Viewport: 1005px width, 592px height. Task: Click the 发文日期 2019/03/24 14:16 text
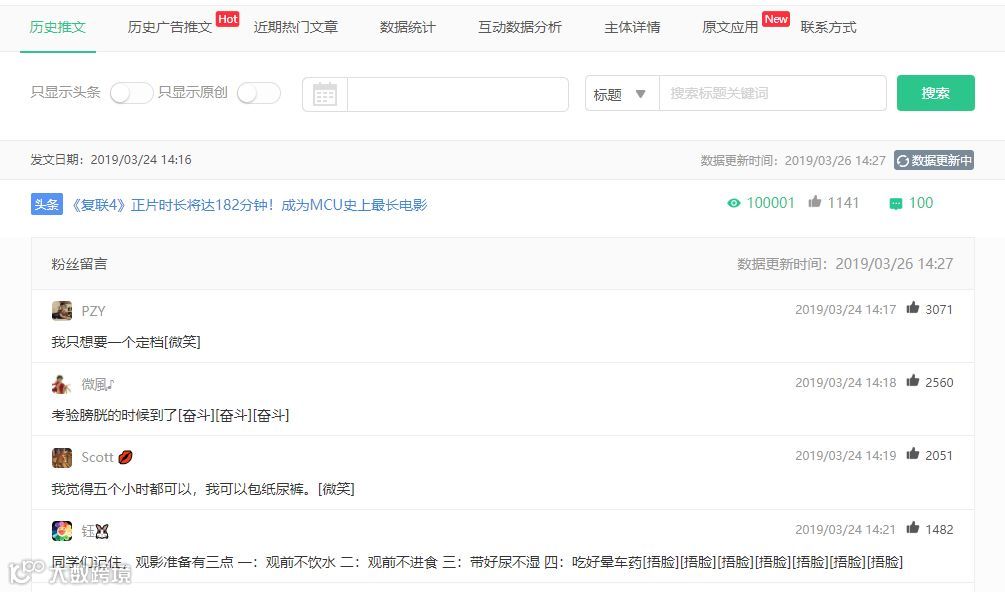click(x=111, y=160)
